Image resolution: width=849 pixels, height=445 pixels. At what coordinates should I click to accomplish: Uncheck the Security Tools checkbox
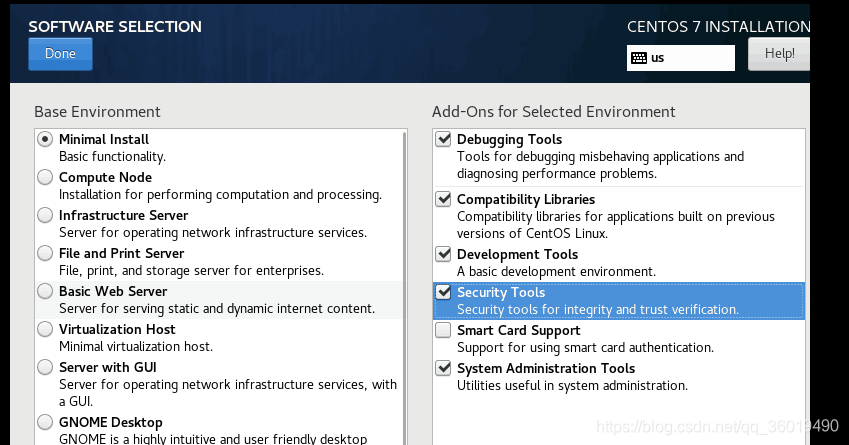coord(444,293)
